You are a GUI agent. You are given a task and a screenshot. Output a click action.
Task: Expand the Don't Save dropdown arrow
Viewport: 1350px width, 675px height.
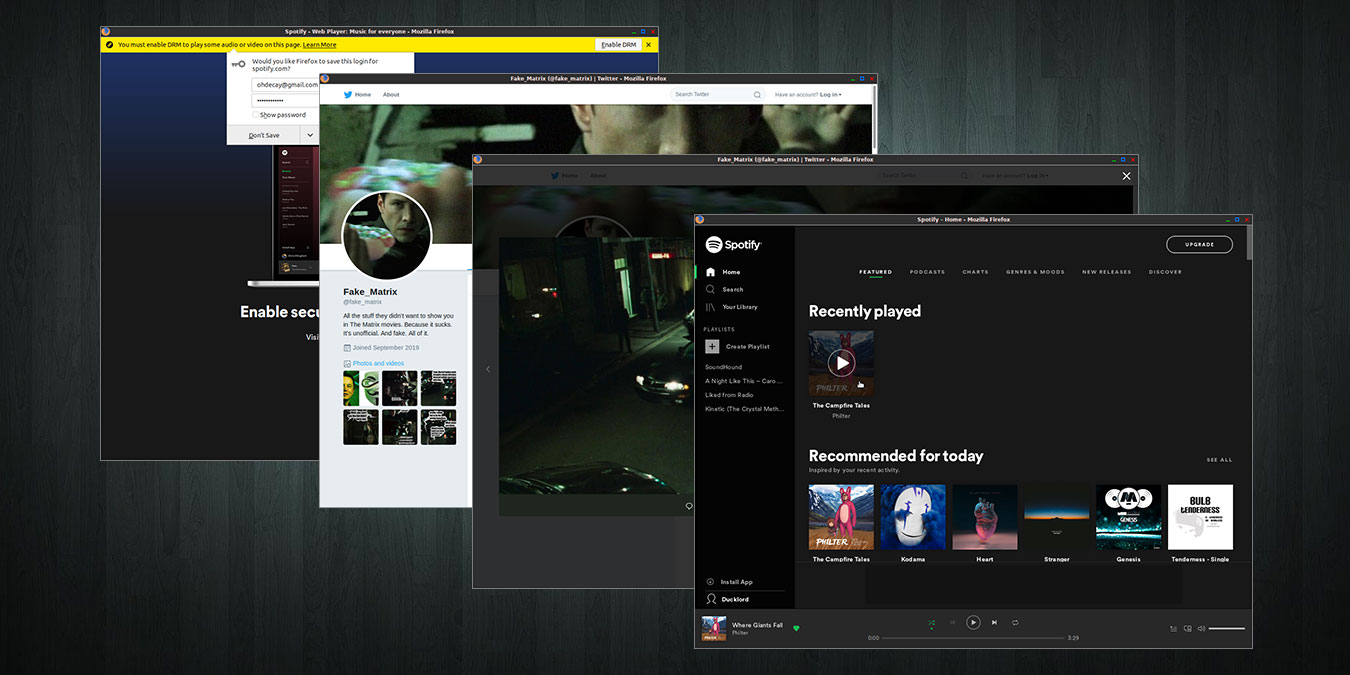[x=309, y=135]
